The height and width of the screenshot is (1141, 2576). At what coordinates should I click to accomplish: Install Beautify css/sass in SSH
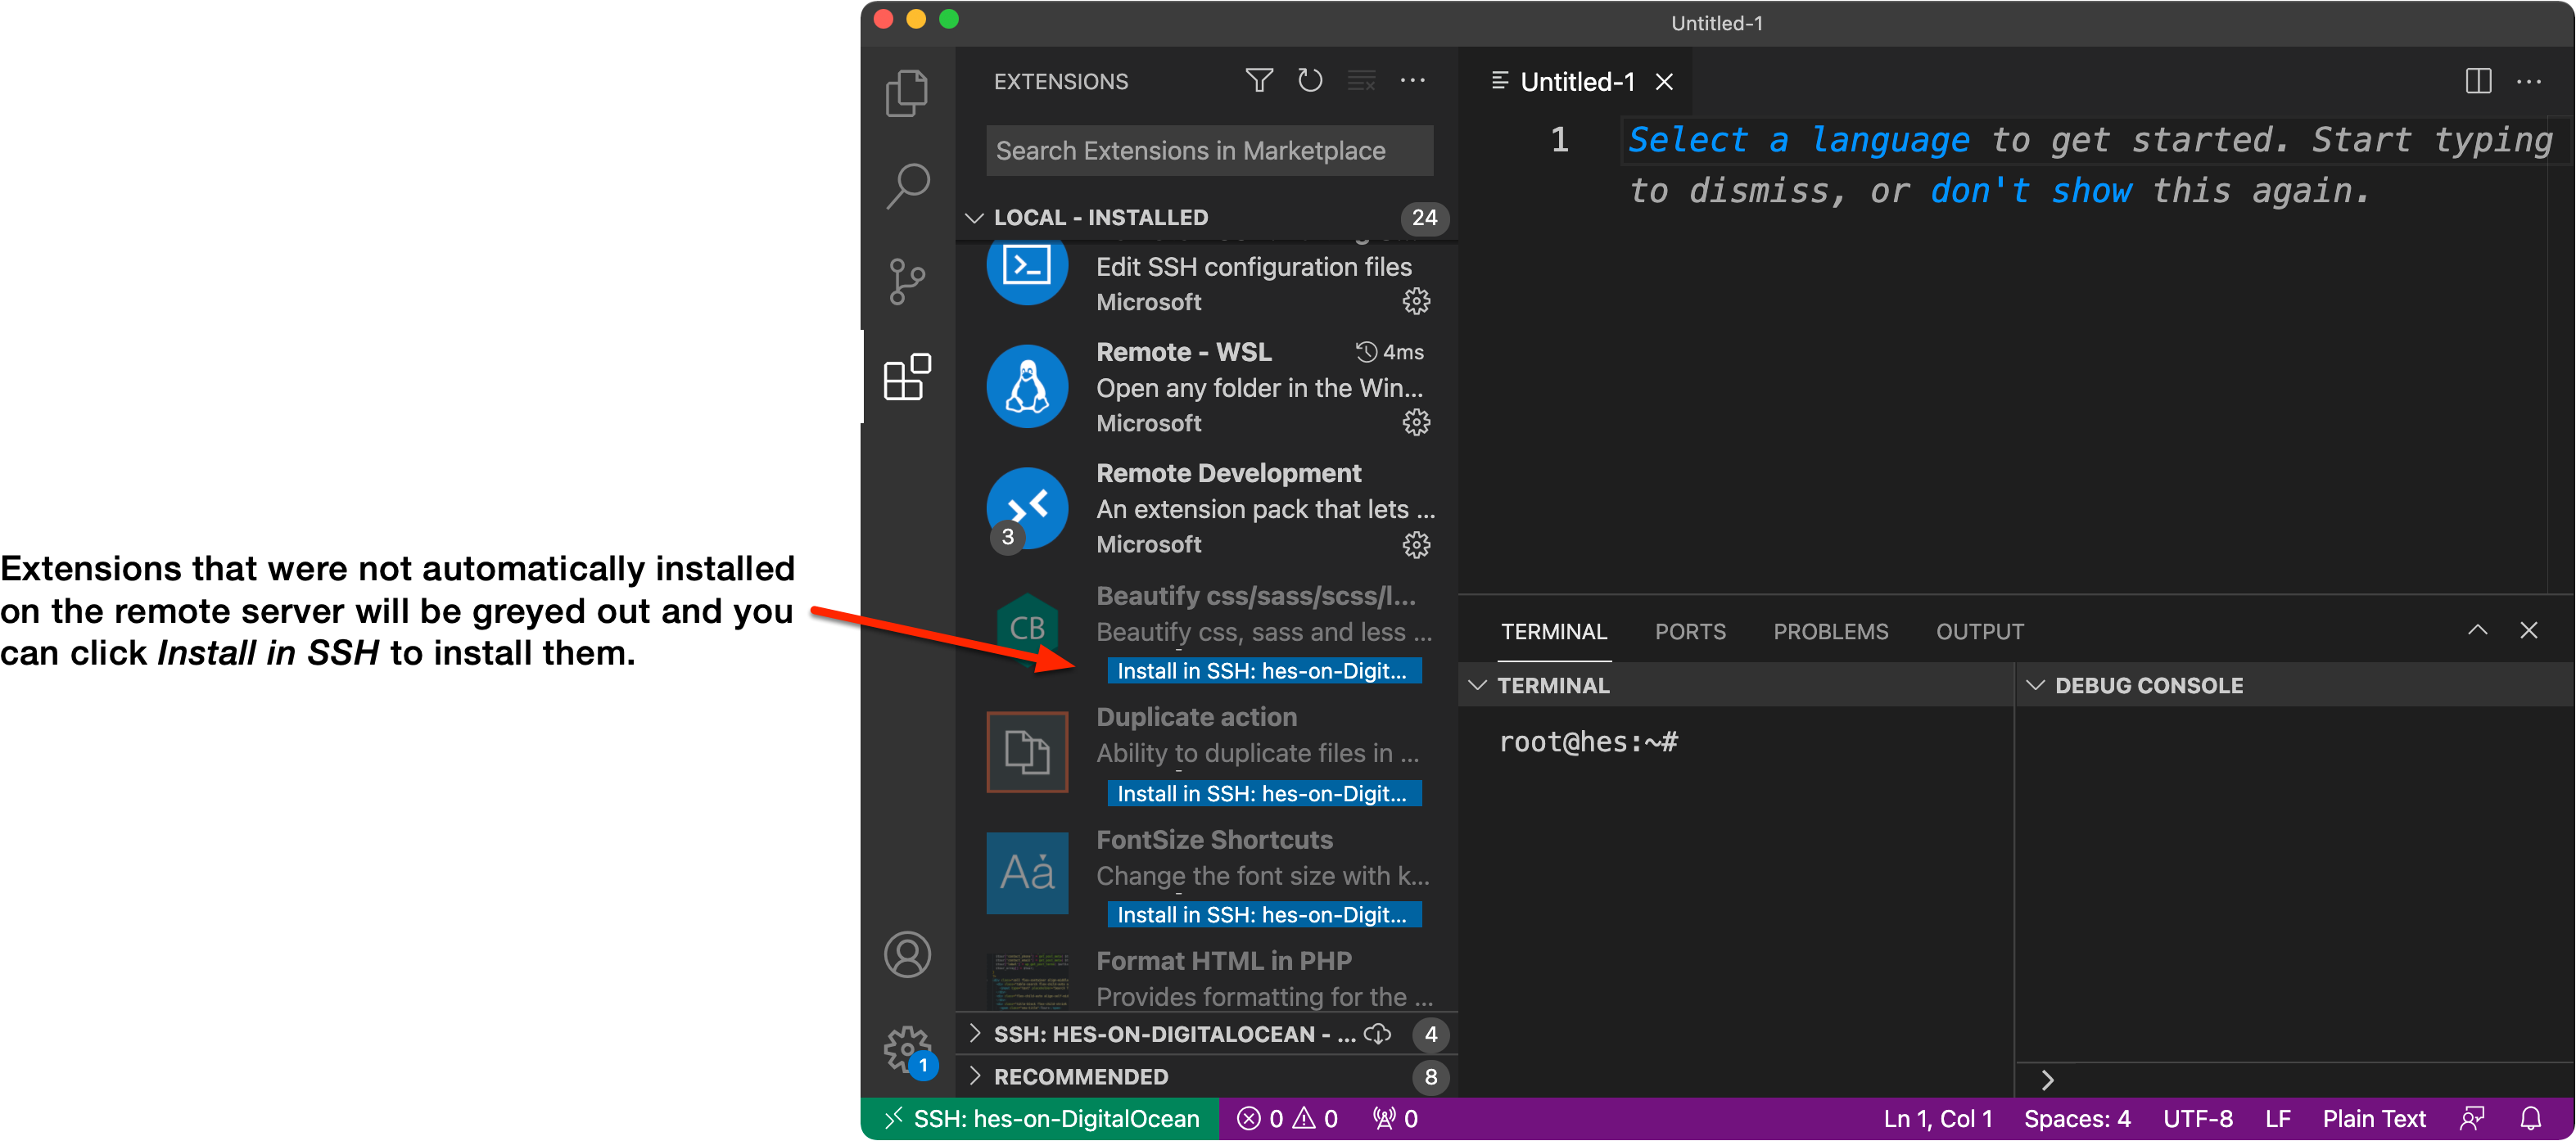(x=1263, y=670)
